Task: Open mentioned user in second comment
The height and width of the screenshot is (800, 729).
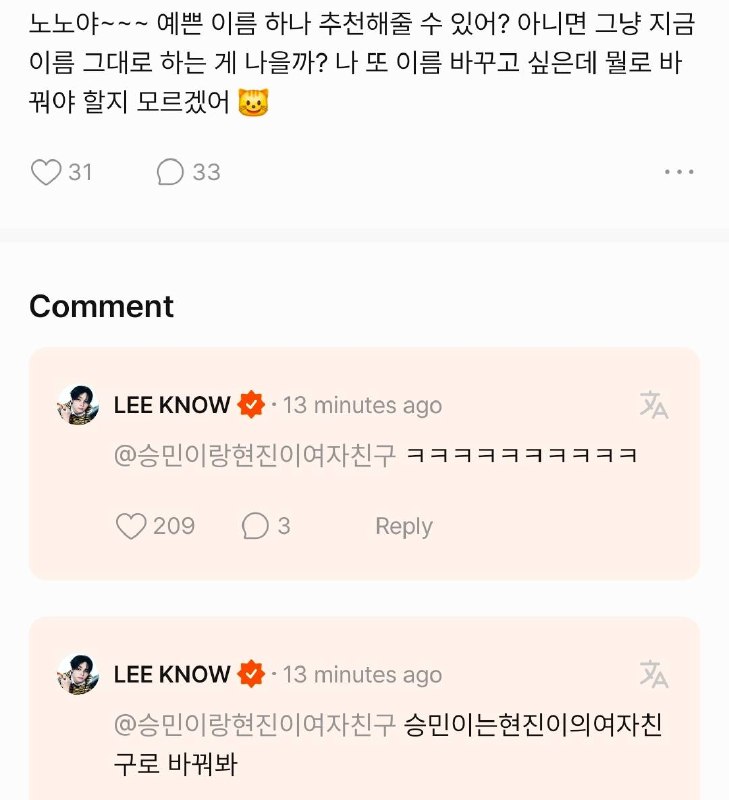Action: 255,724
